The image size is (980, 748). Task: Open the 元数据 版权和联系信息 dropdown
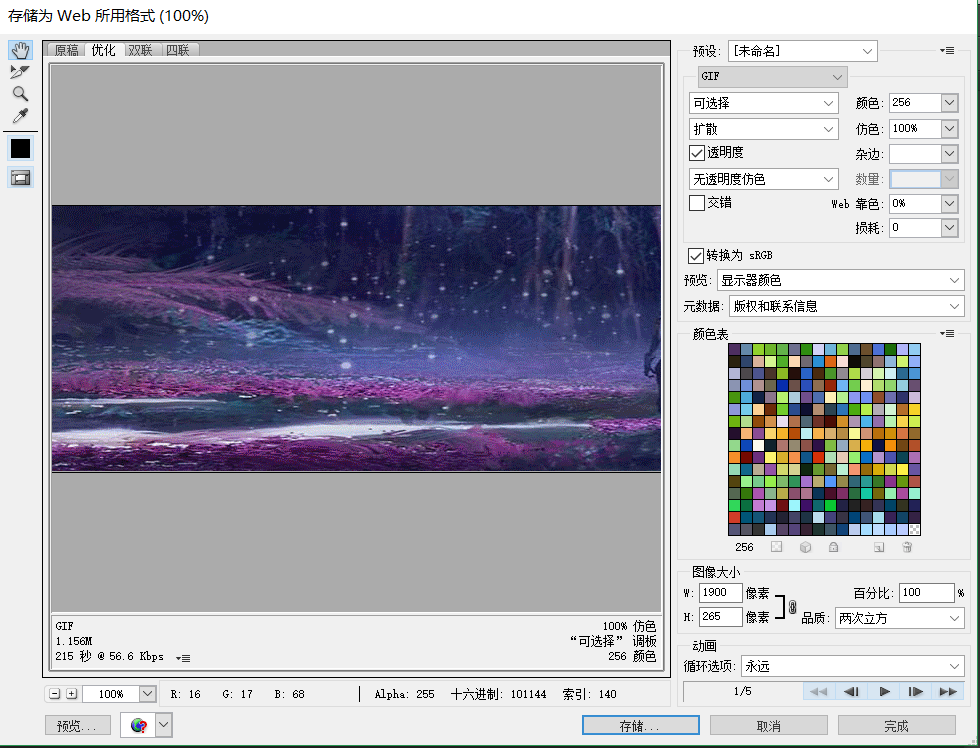point(847,306)
